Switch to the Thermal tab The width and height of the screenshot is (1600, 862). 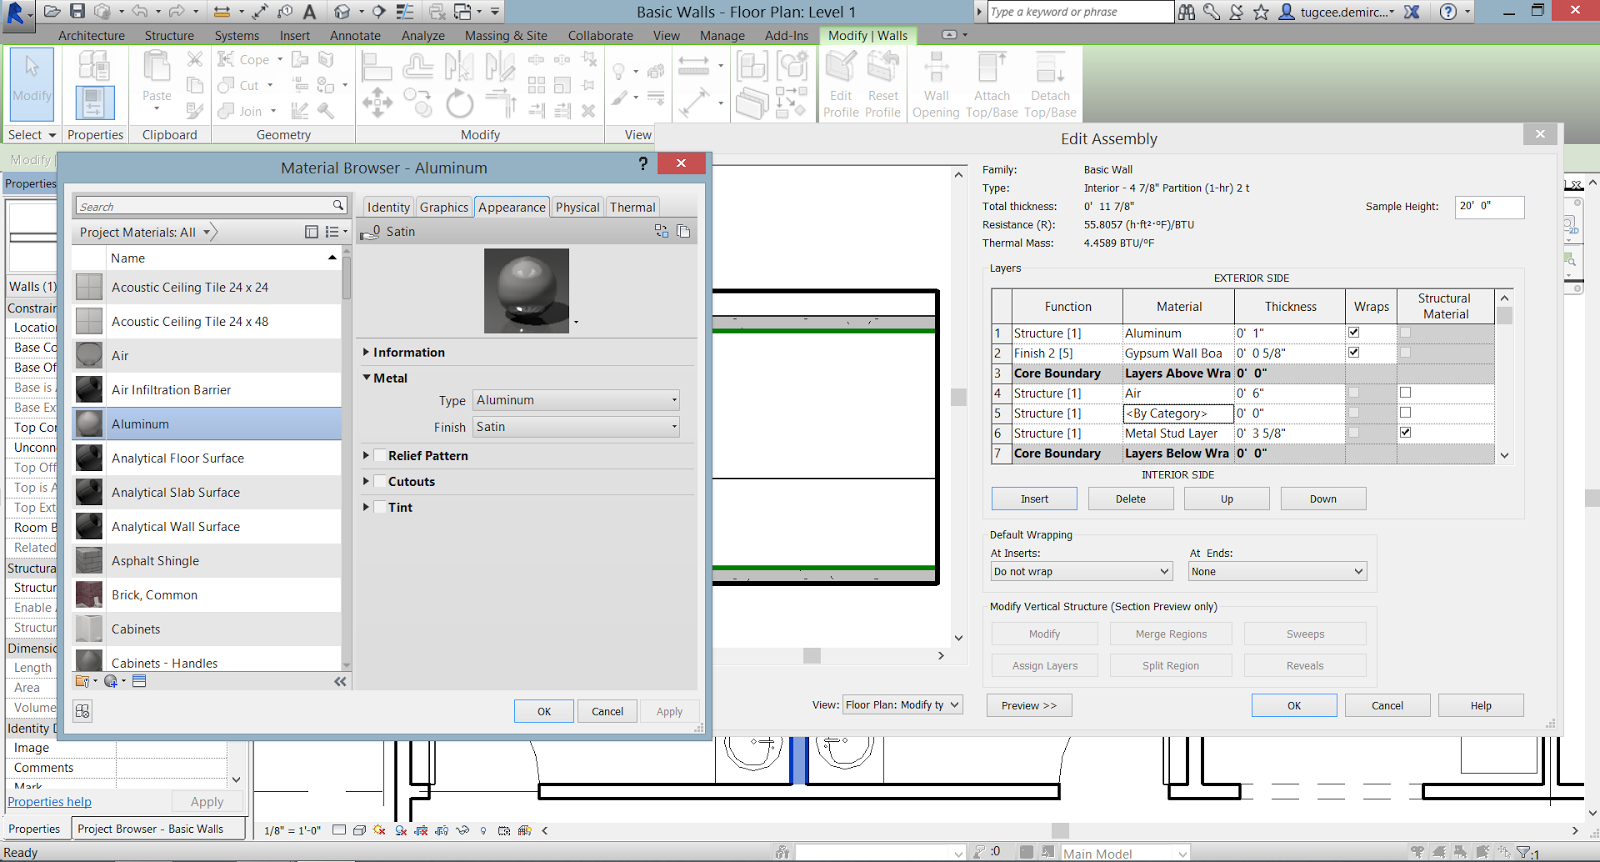pos(632,207)
